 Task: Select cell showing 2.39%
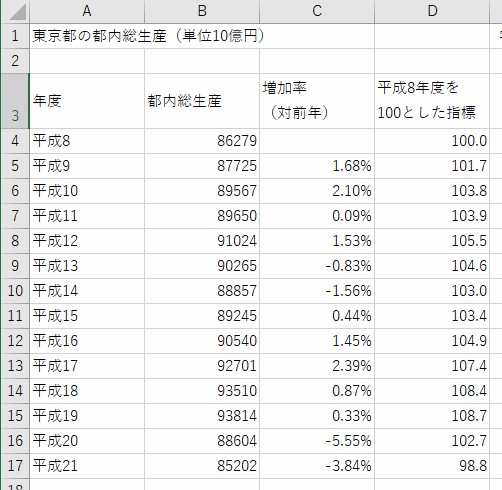click(x=317, y=366)
